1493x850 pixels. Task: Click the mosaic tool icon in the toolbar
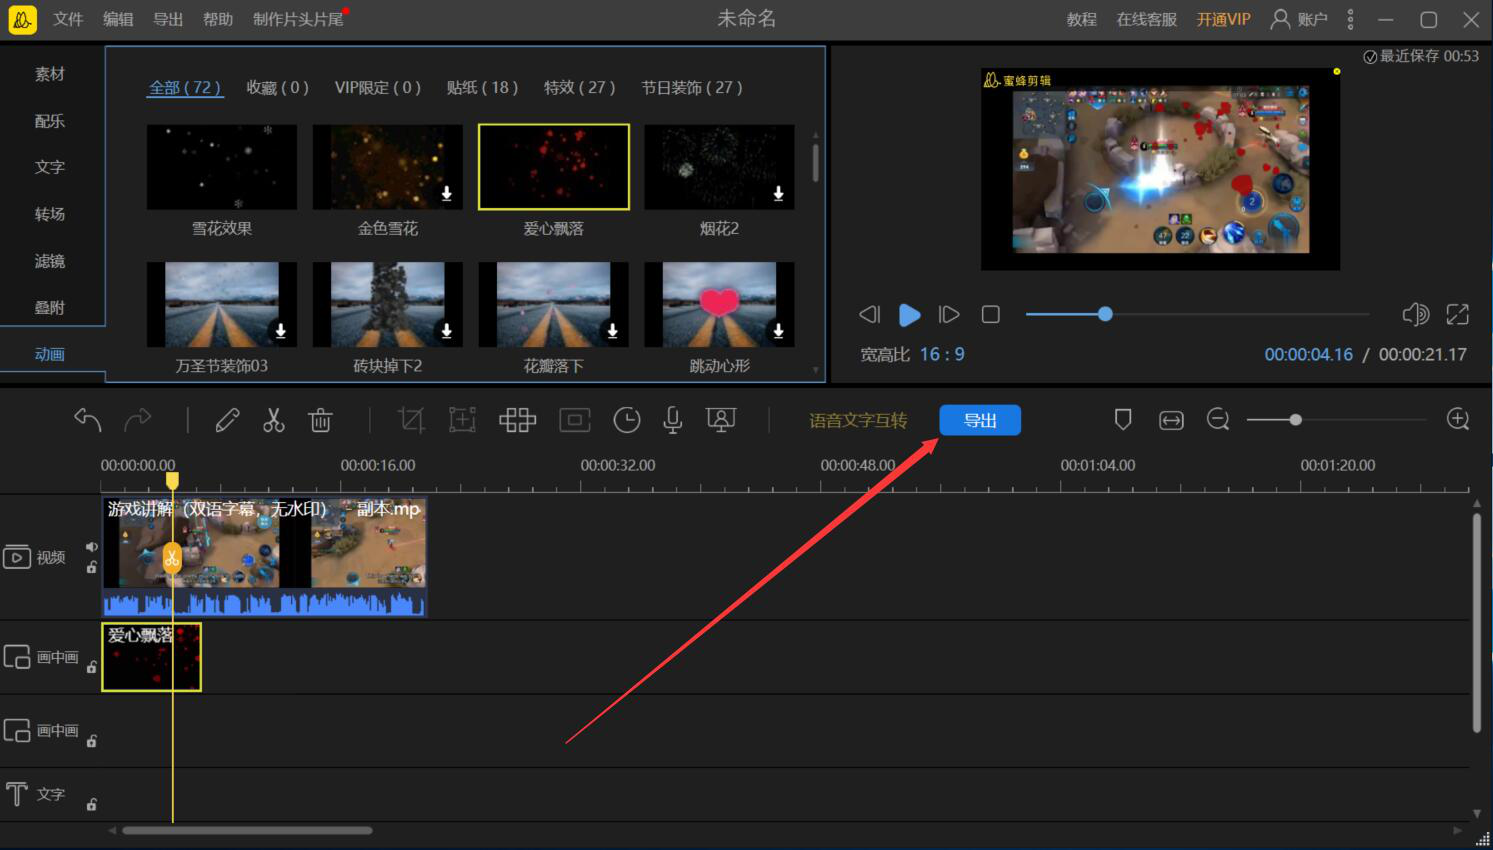click(517, 420)
